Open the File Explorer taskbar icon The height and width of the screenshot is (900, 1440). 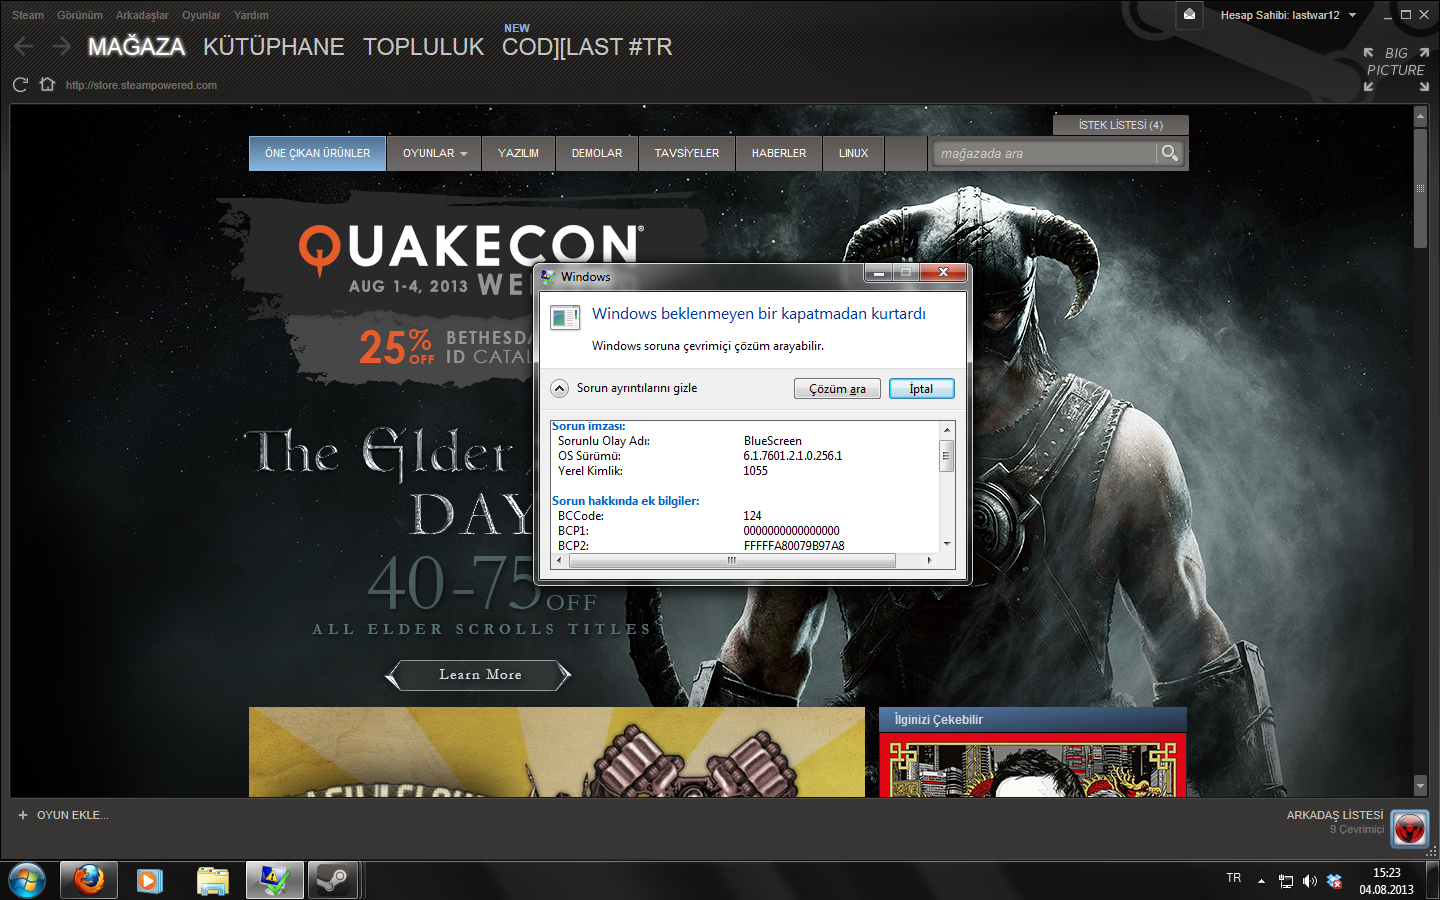point(212,880)
